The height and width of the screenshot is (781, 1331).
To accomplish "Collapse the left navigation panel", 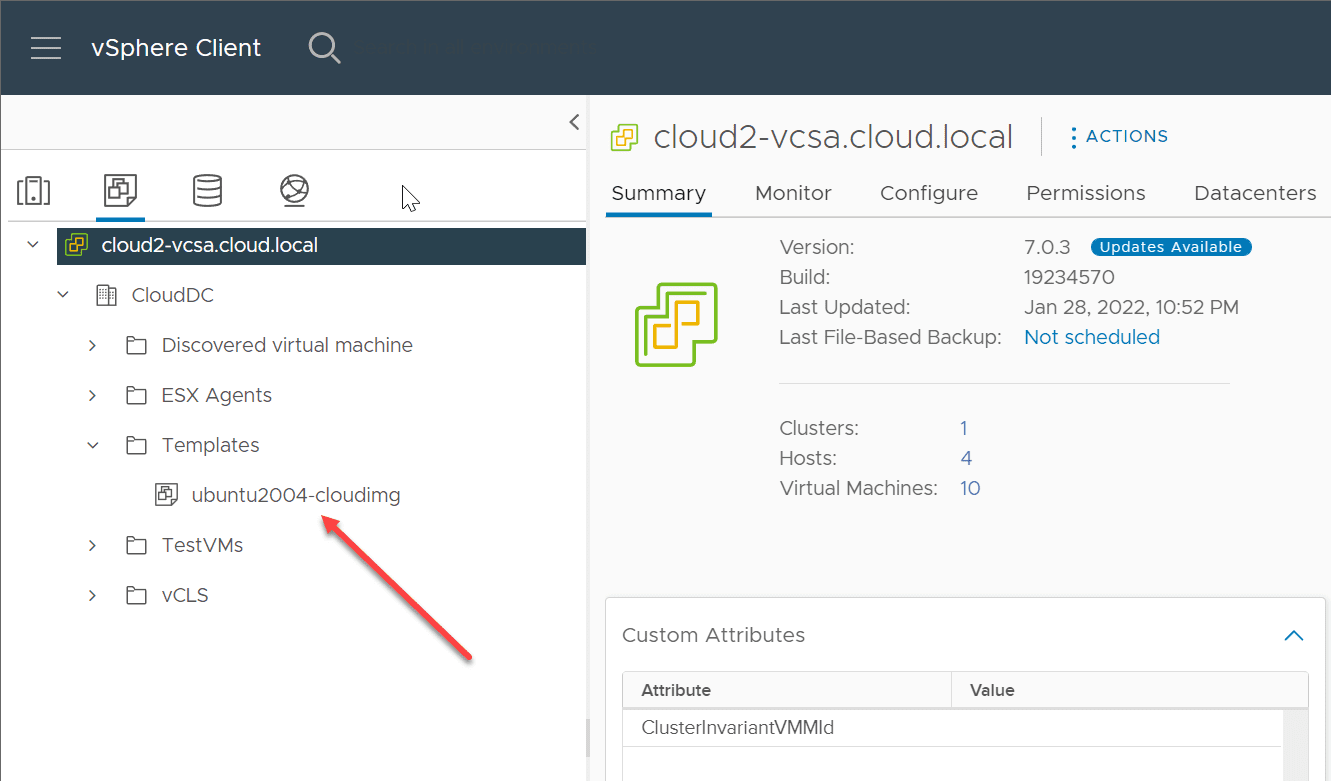I will pos(574,122).
